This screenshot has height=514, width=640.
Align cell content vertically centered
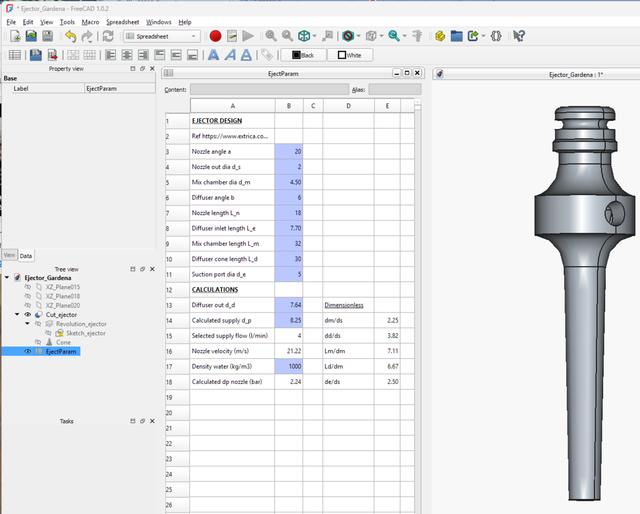tap(176, 55)
